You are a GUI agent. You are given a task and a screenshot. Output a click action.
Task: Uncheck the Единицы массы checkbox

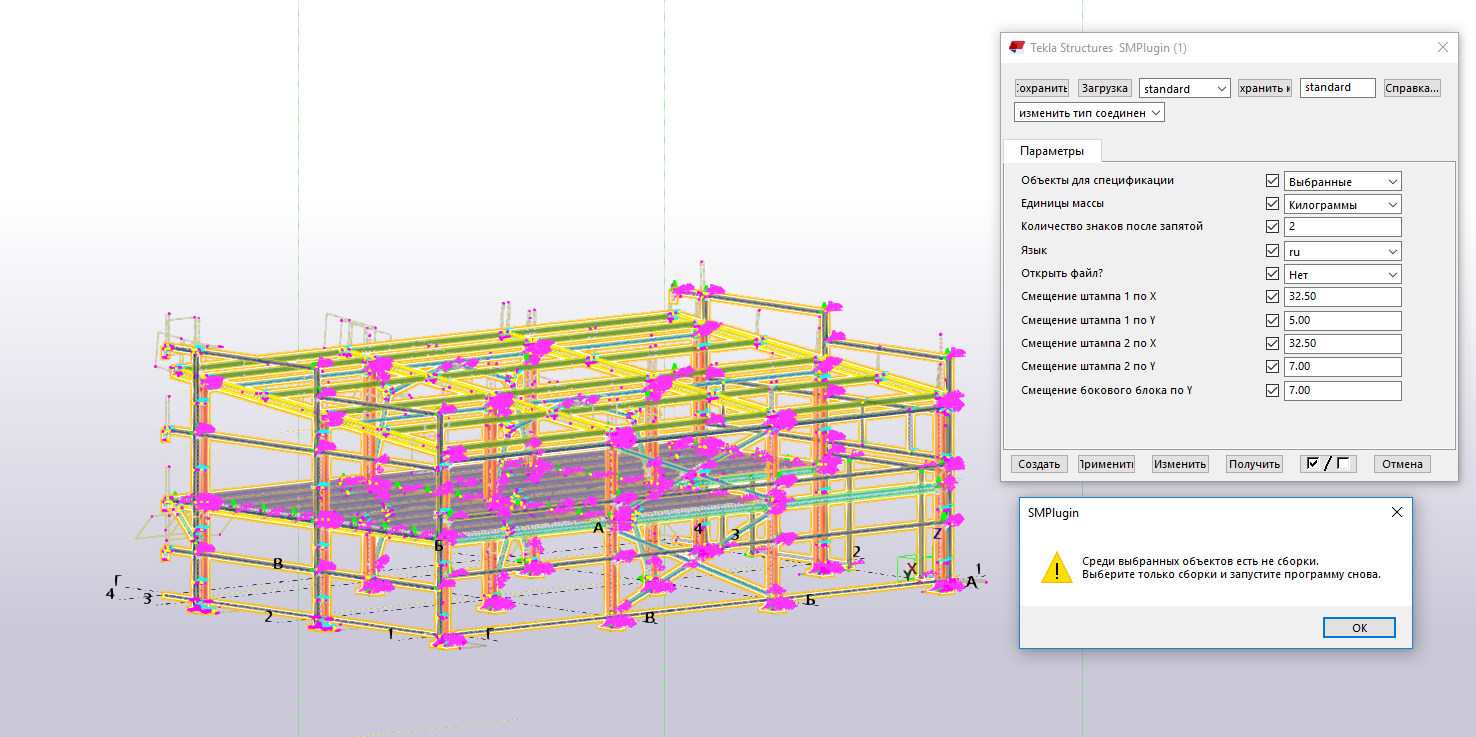[1272, 204]
